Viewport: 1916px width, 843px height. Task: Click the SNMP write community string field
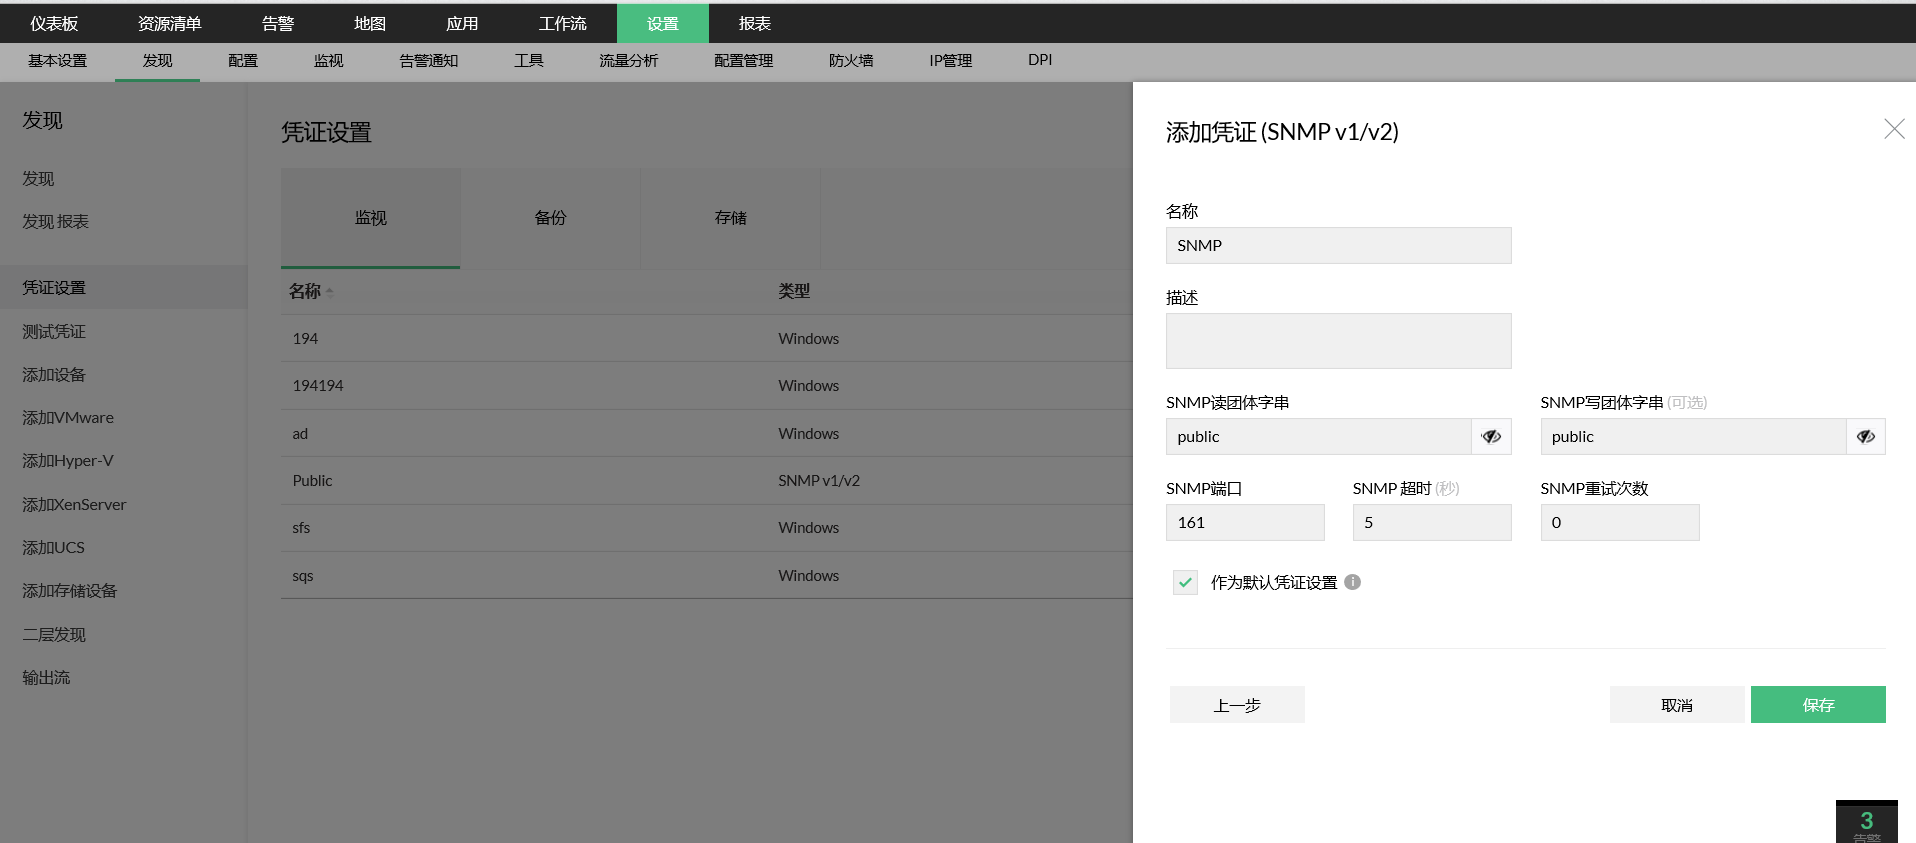1693,437
